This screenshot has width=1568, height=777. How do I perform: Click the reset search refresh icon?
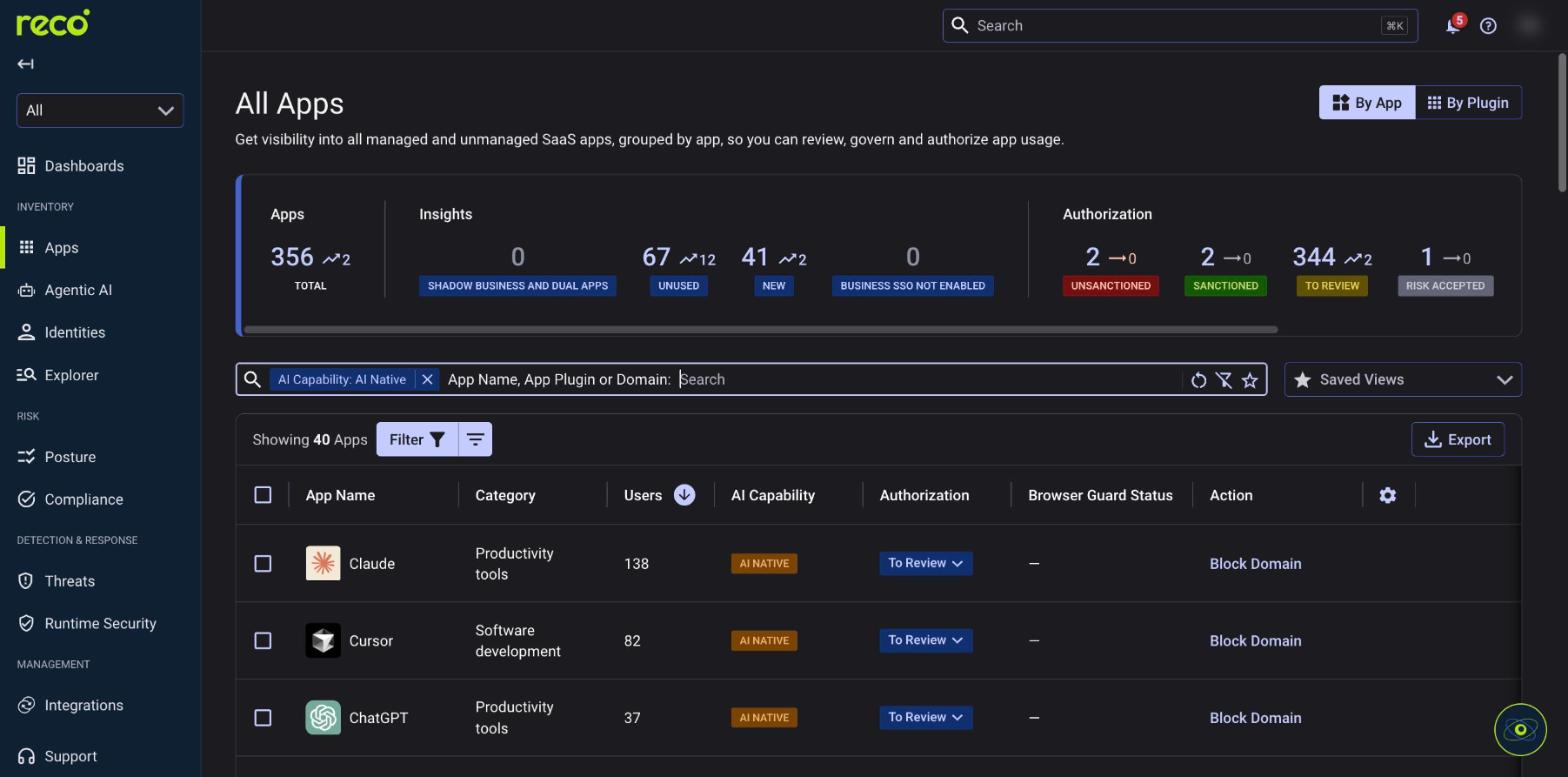pyautogui.click(x=1198, y=380)
